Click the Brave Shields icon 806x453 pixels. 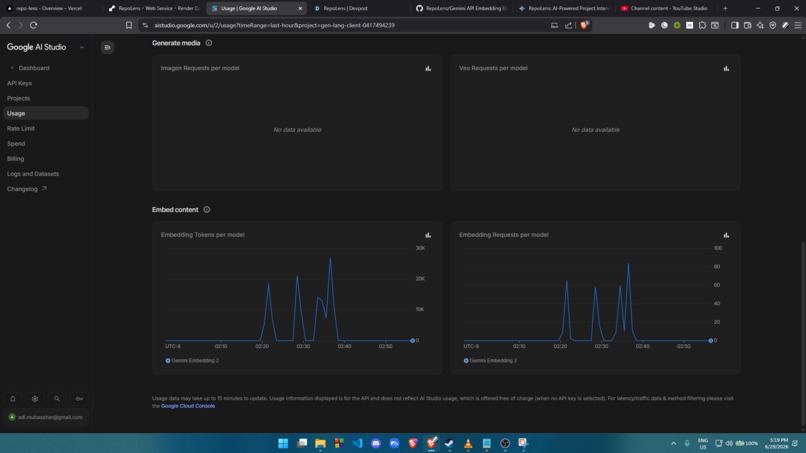tap(584, 25)
